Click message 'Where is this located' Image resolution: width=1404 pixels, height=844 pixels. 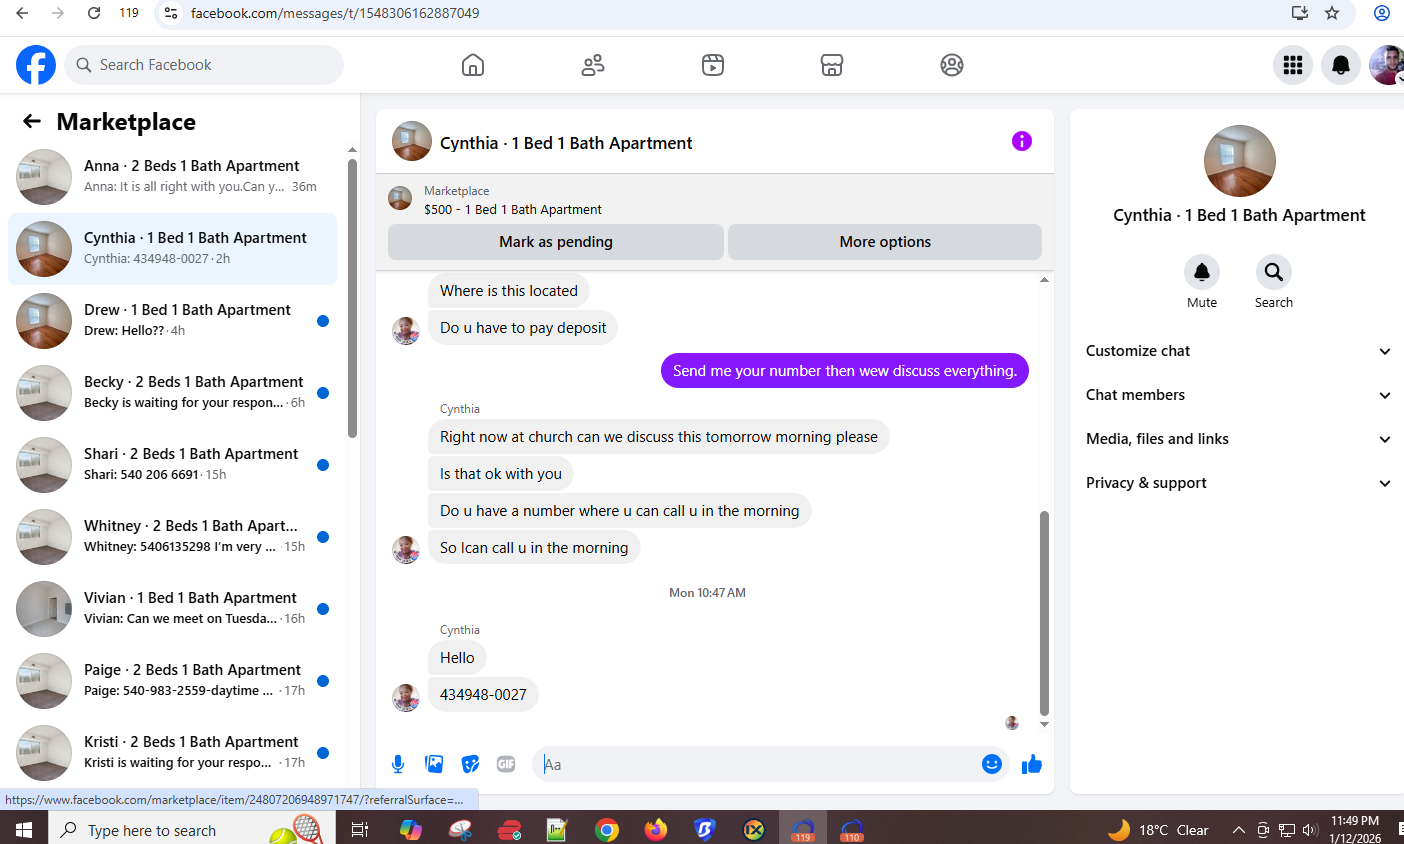(509, 291)
